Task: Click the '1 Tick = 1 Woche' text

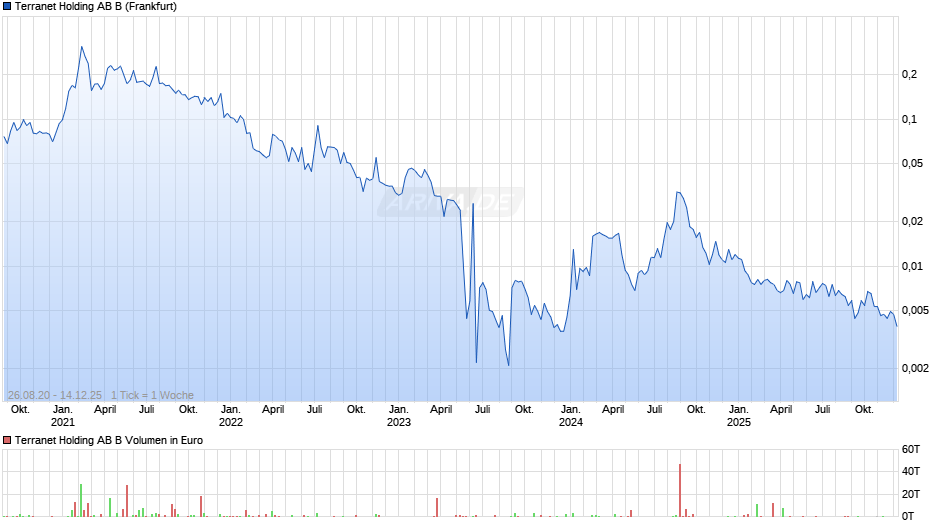Action: click(x=152, y=395)
